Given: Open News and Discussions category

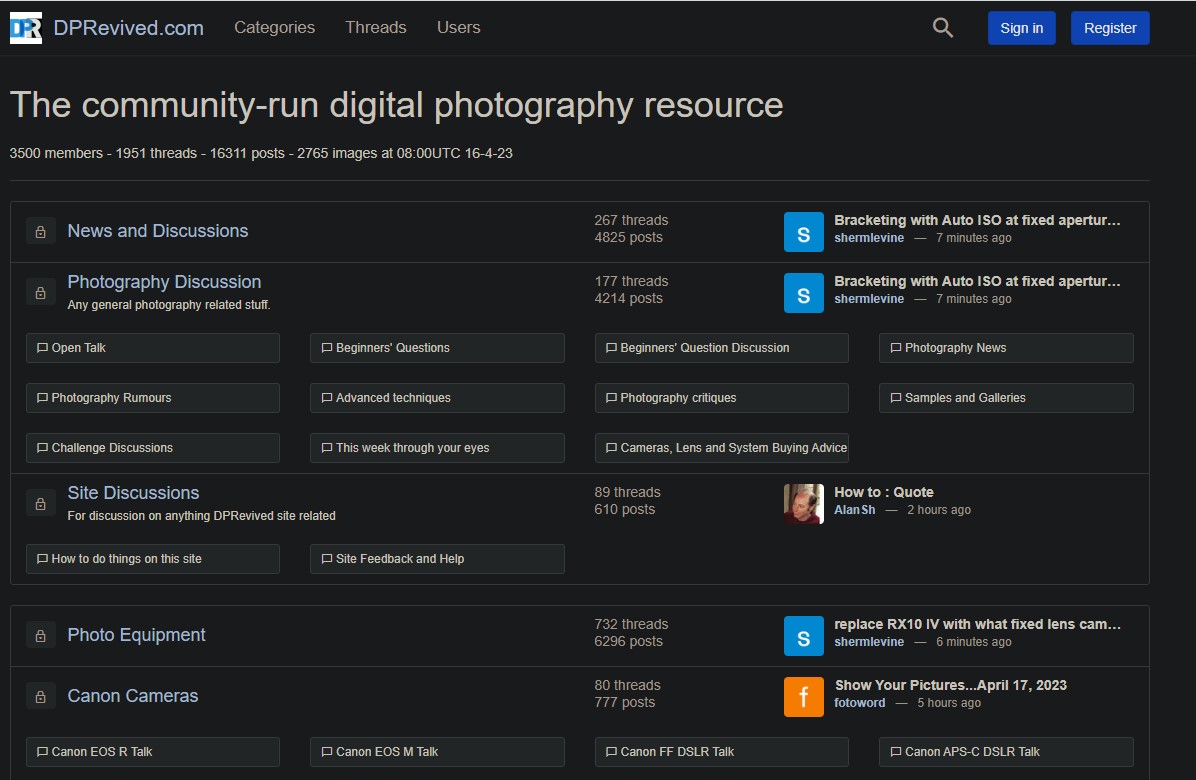Looking at the screenshot, I should tap(158, 231).
